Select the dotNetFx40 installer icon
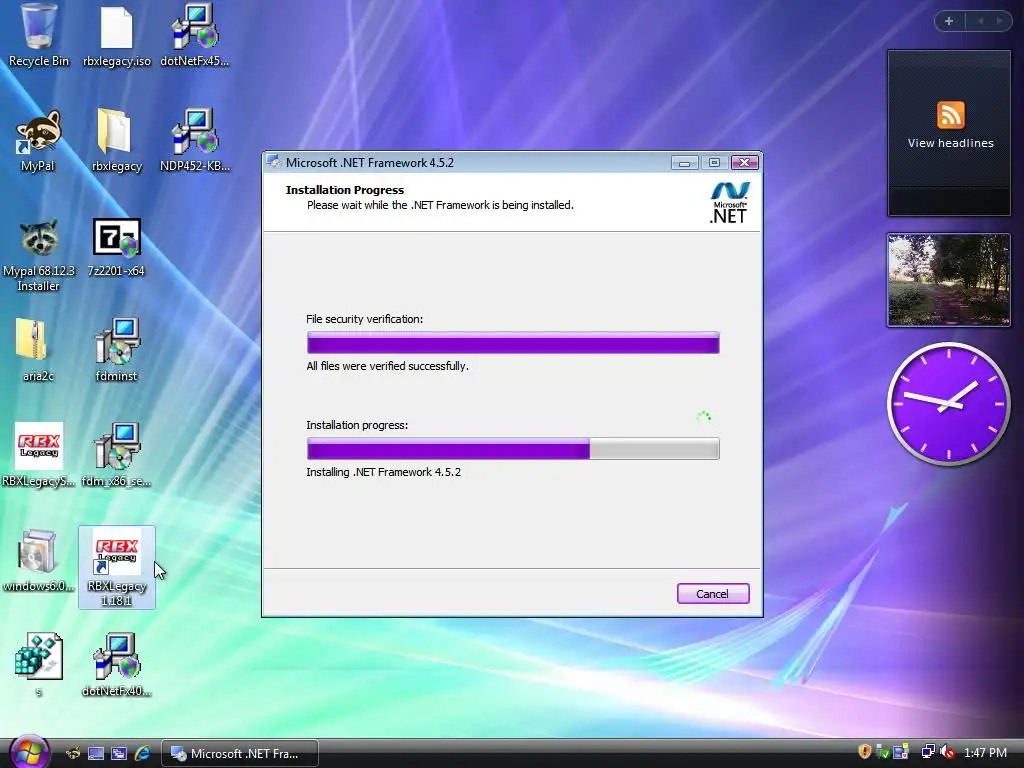Screen dimensions: 1024x768 point(116,663)
